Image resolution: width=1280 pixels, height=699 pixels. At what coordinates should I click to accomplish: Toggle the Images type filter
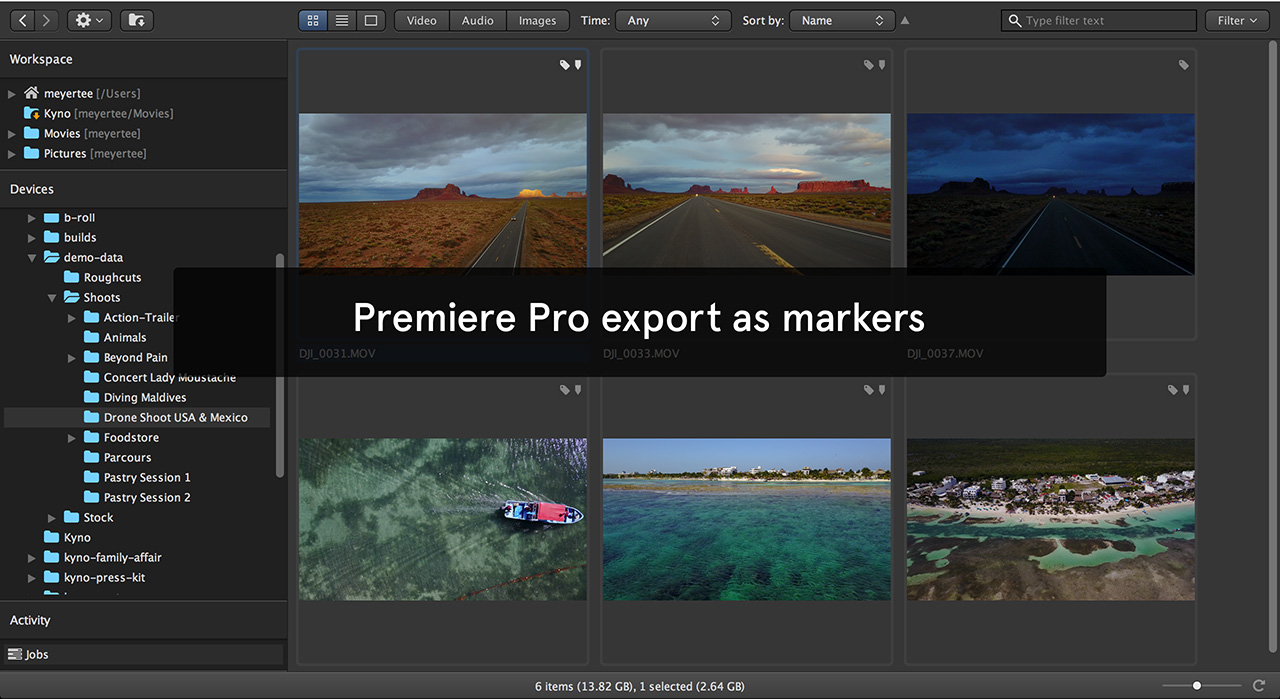(x=537, y=20)
